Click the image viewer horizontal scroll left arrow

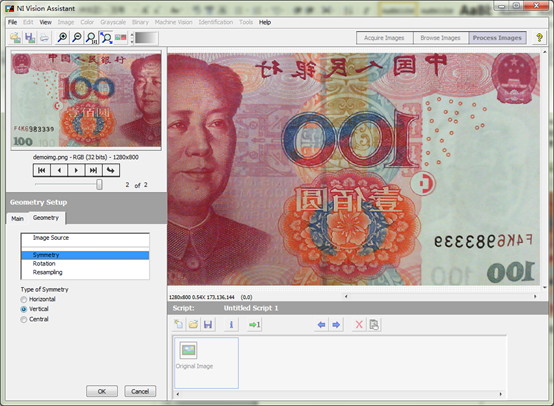346,296
